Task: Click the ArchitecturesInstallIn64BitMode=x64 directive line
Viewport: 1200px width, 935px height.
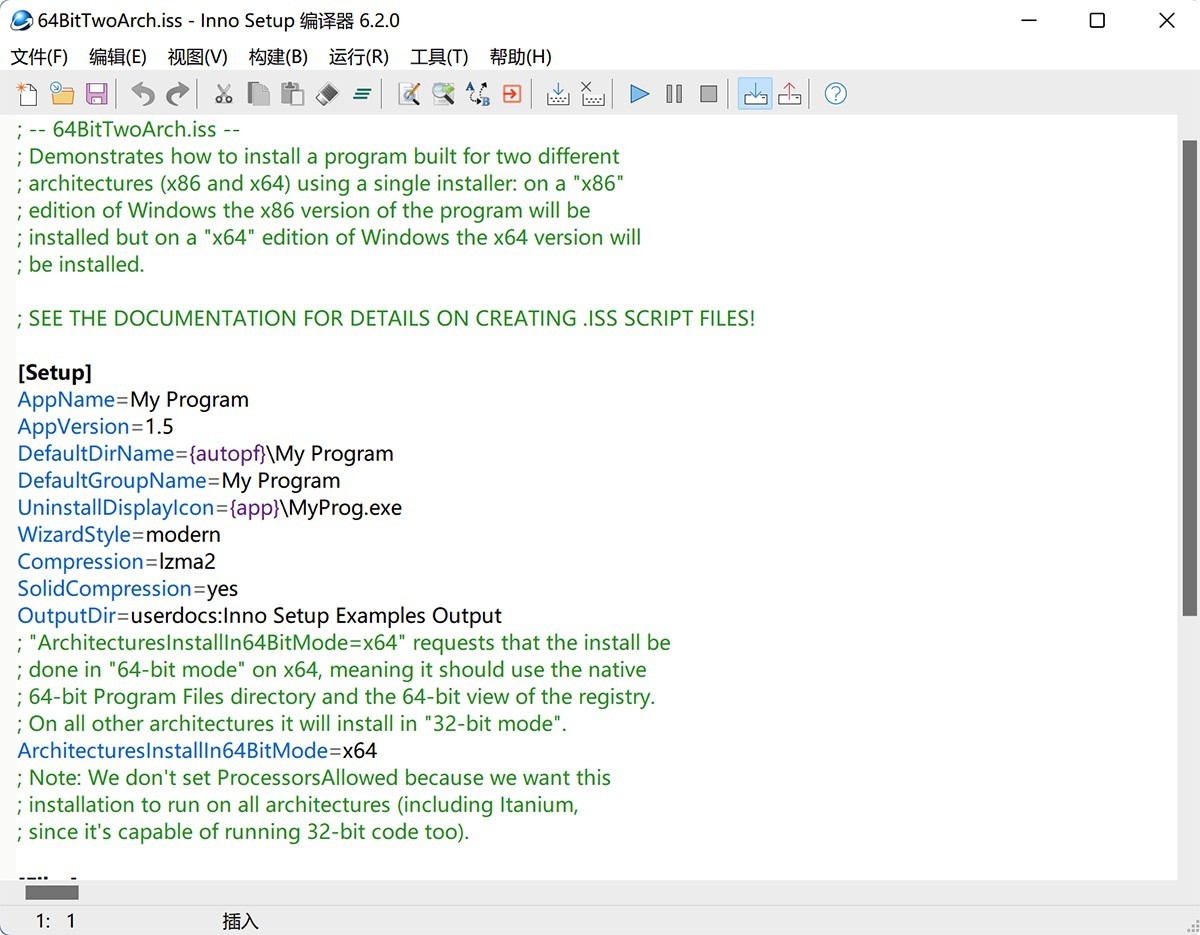Action: (197, 751)
